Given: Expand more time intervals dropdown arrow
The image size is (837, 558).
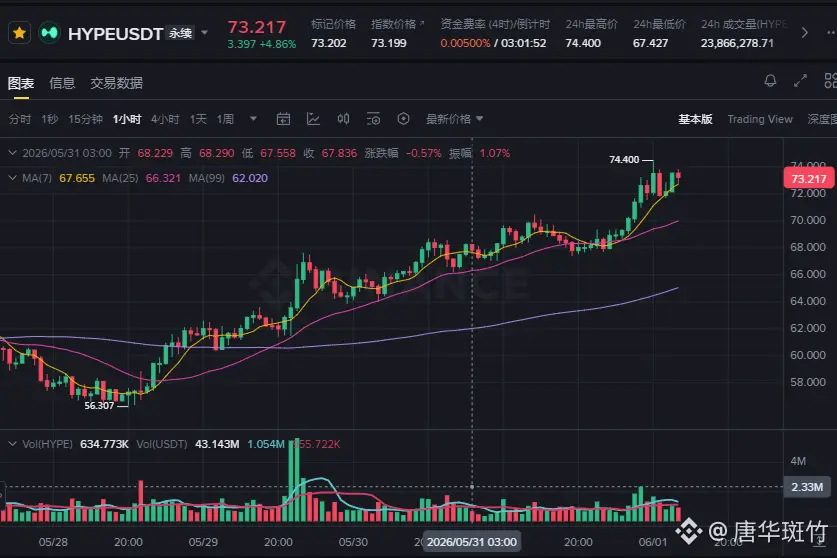Looking at the screenshot, I should (253, 119).
